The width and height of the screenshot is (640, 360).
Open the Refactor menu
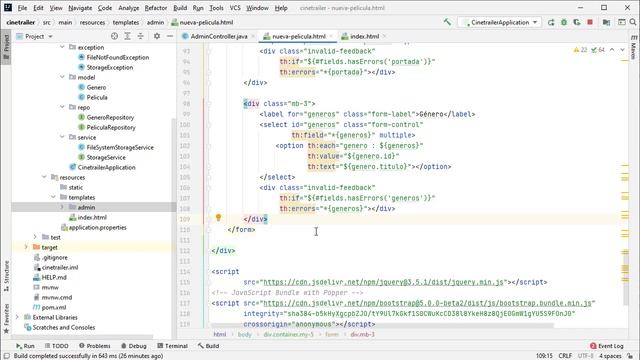click(156, 8)
